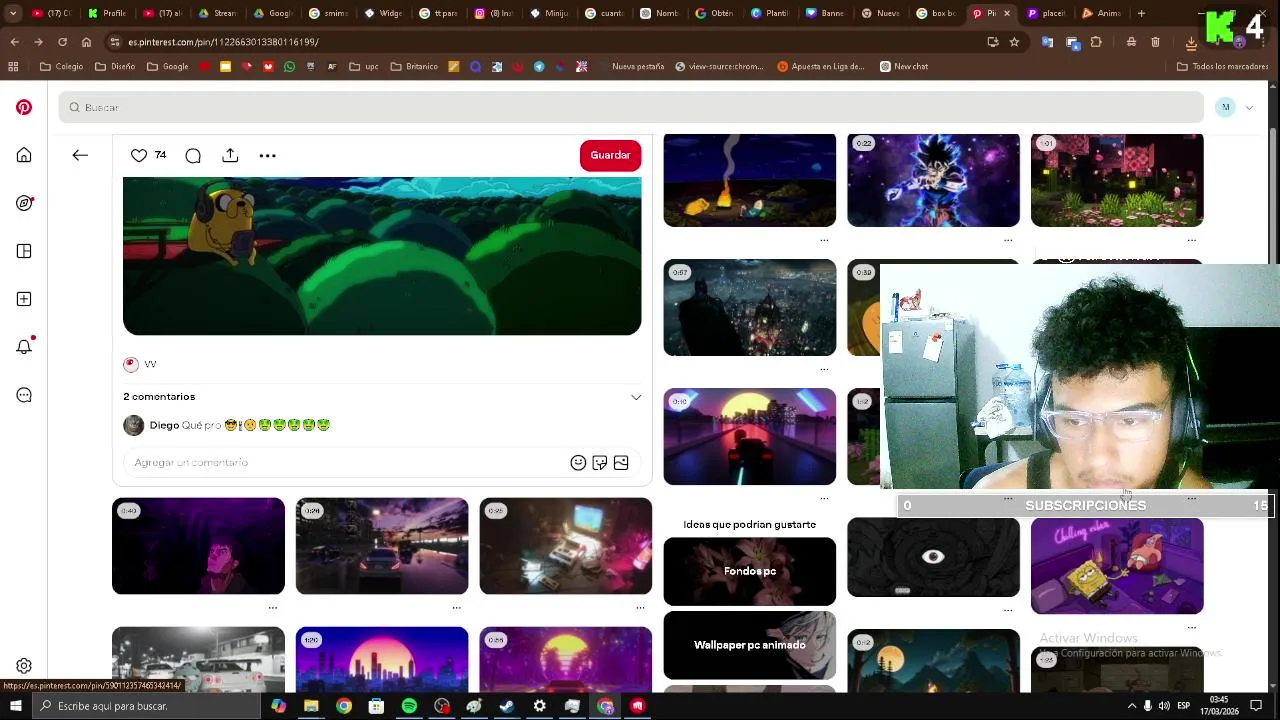Image resolution: width=1280 pixels, height=720 pixels.
Task: Click the Pinterest logo in the sidebar
Action: pos(24,107)
